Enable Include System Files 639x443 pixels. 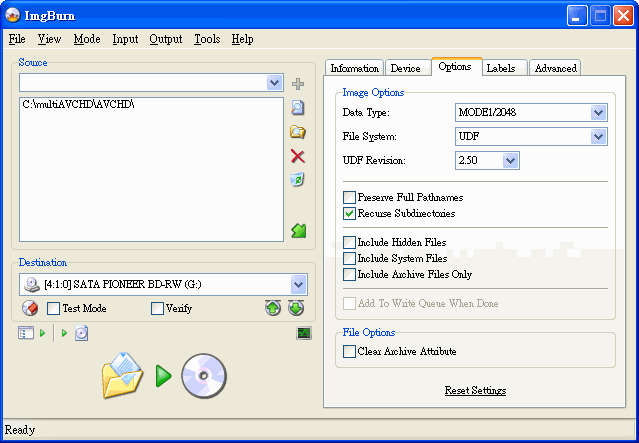pos(349,258)
